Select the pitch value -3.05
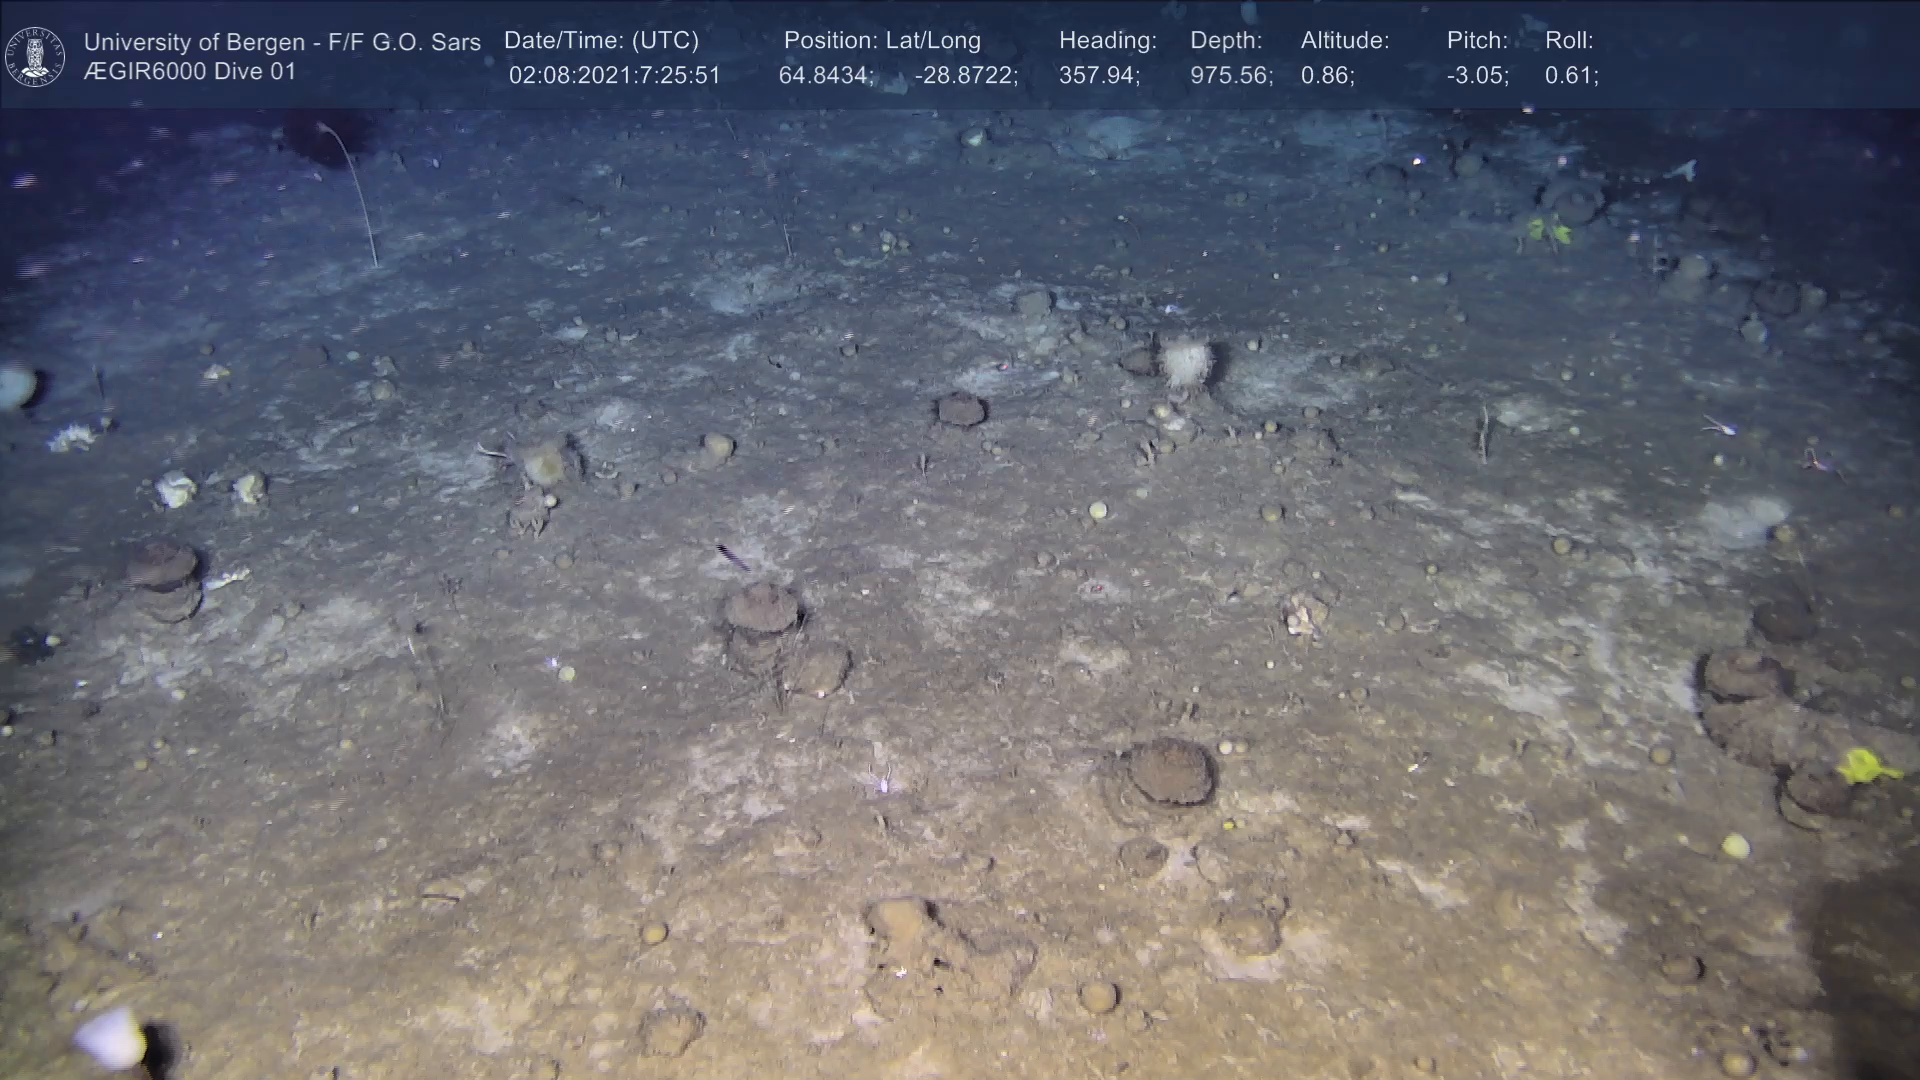 click(x=1477, y=76)
